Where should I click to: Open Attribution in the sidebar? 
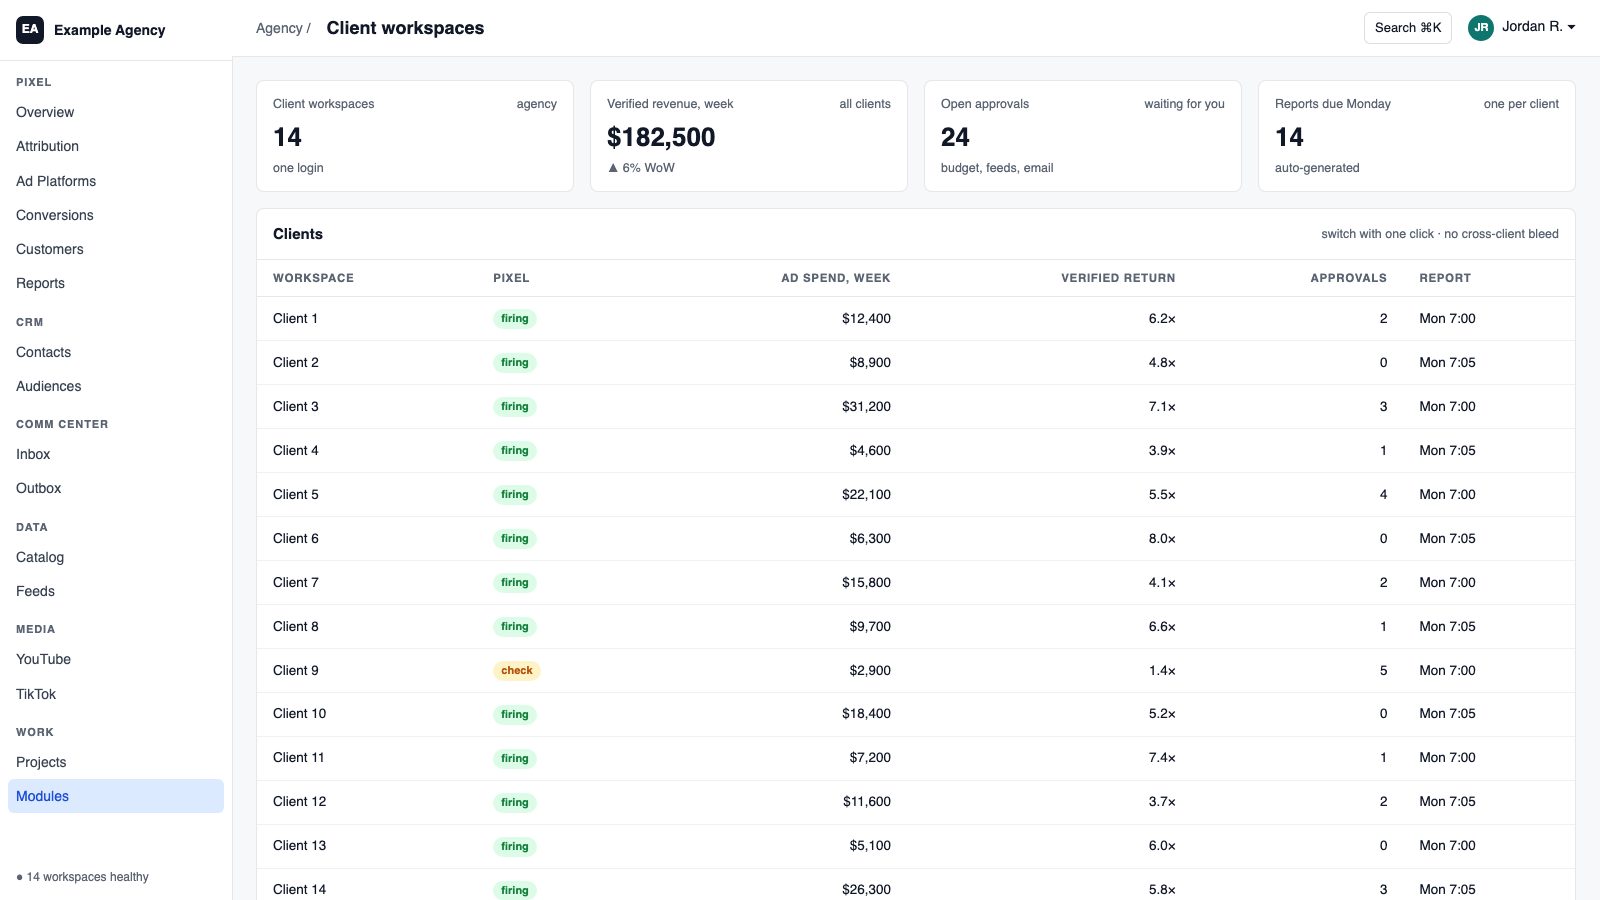coord(116,146)
